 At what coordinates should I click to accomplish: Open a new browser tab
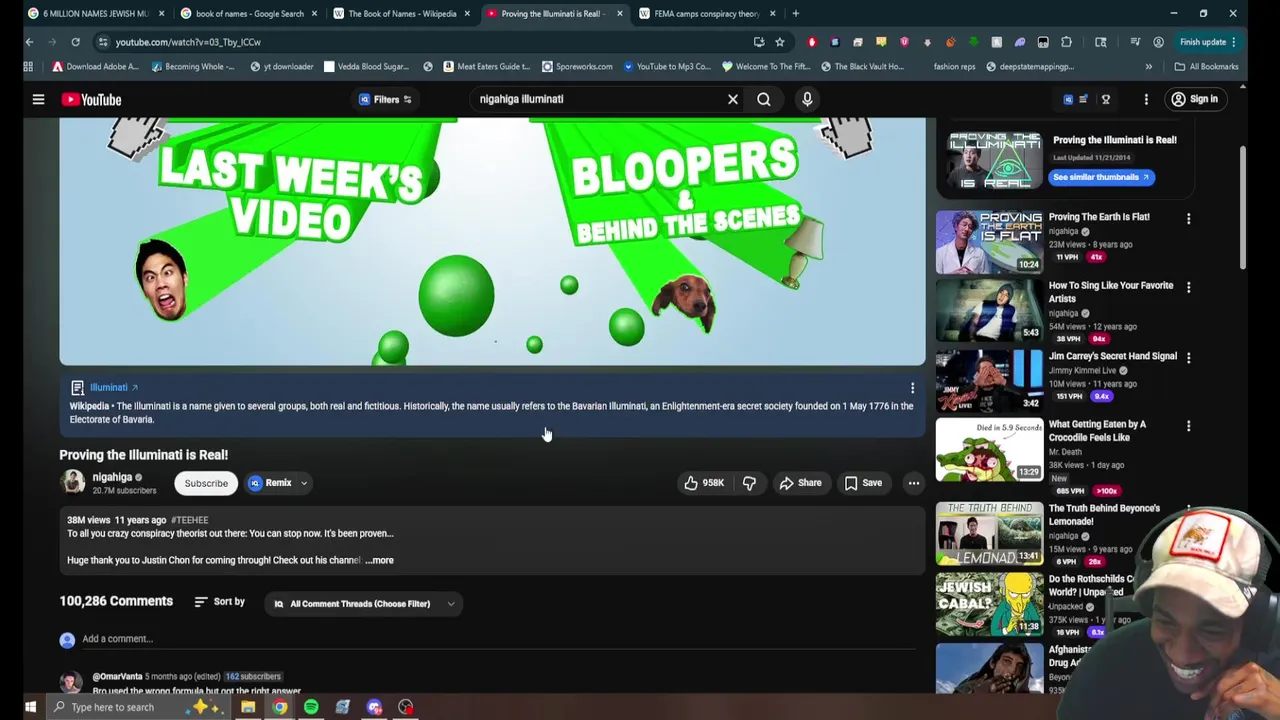795,13
